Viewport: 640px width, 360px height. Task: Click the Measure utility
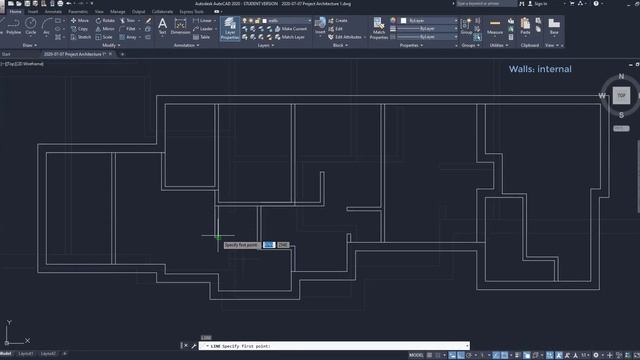point(495,27)
